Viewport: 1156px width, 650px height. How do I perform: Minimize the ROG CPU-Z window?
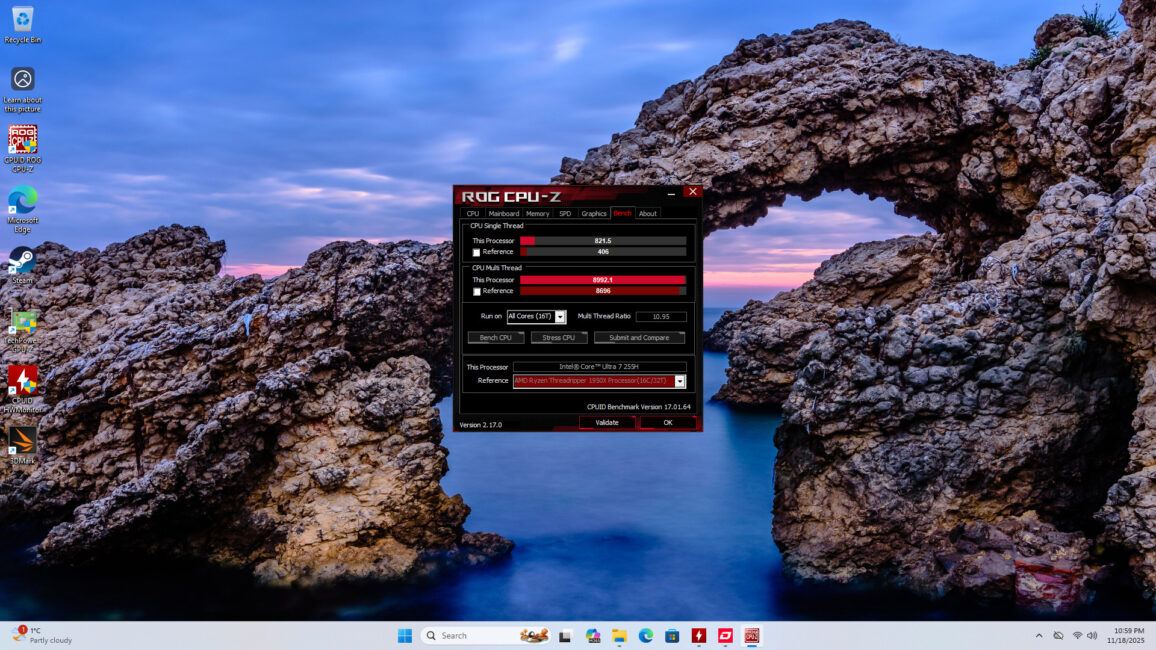pos(671,193)
